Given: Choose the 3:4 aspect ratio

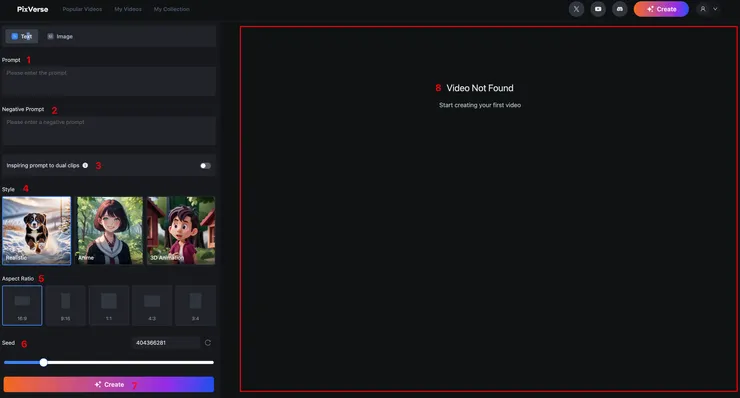Looking at the screenshot, I should click(195, 305).
